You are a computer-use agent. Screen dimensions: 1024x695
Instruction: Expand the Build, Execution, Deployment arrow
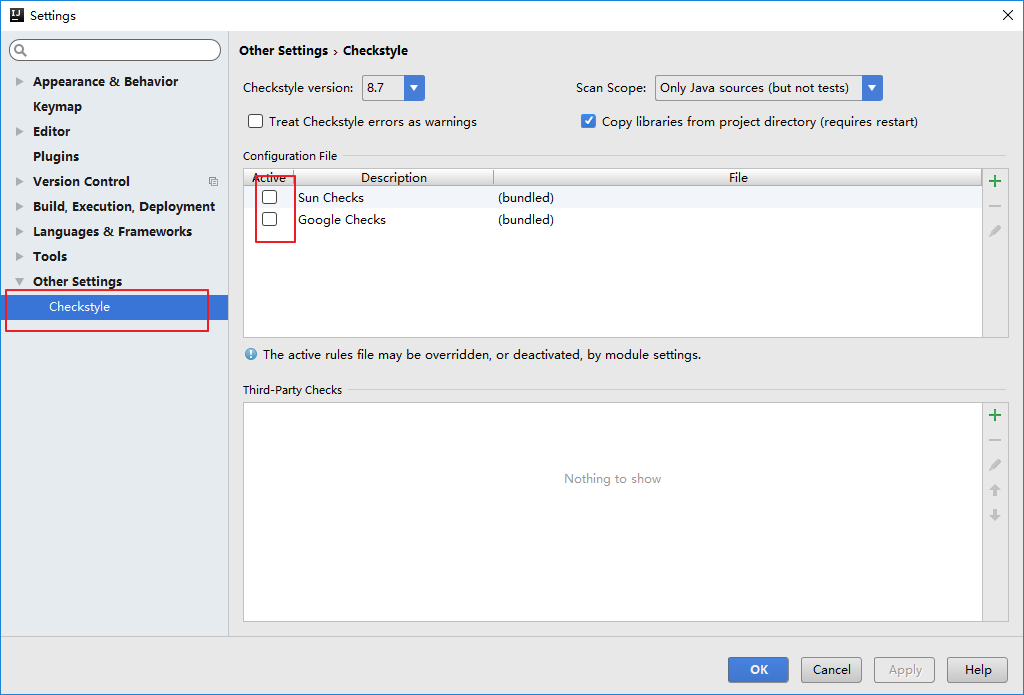pos(20,206)
